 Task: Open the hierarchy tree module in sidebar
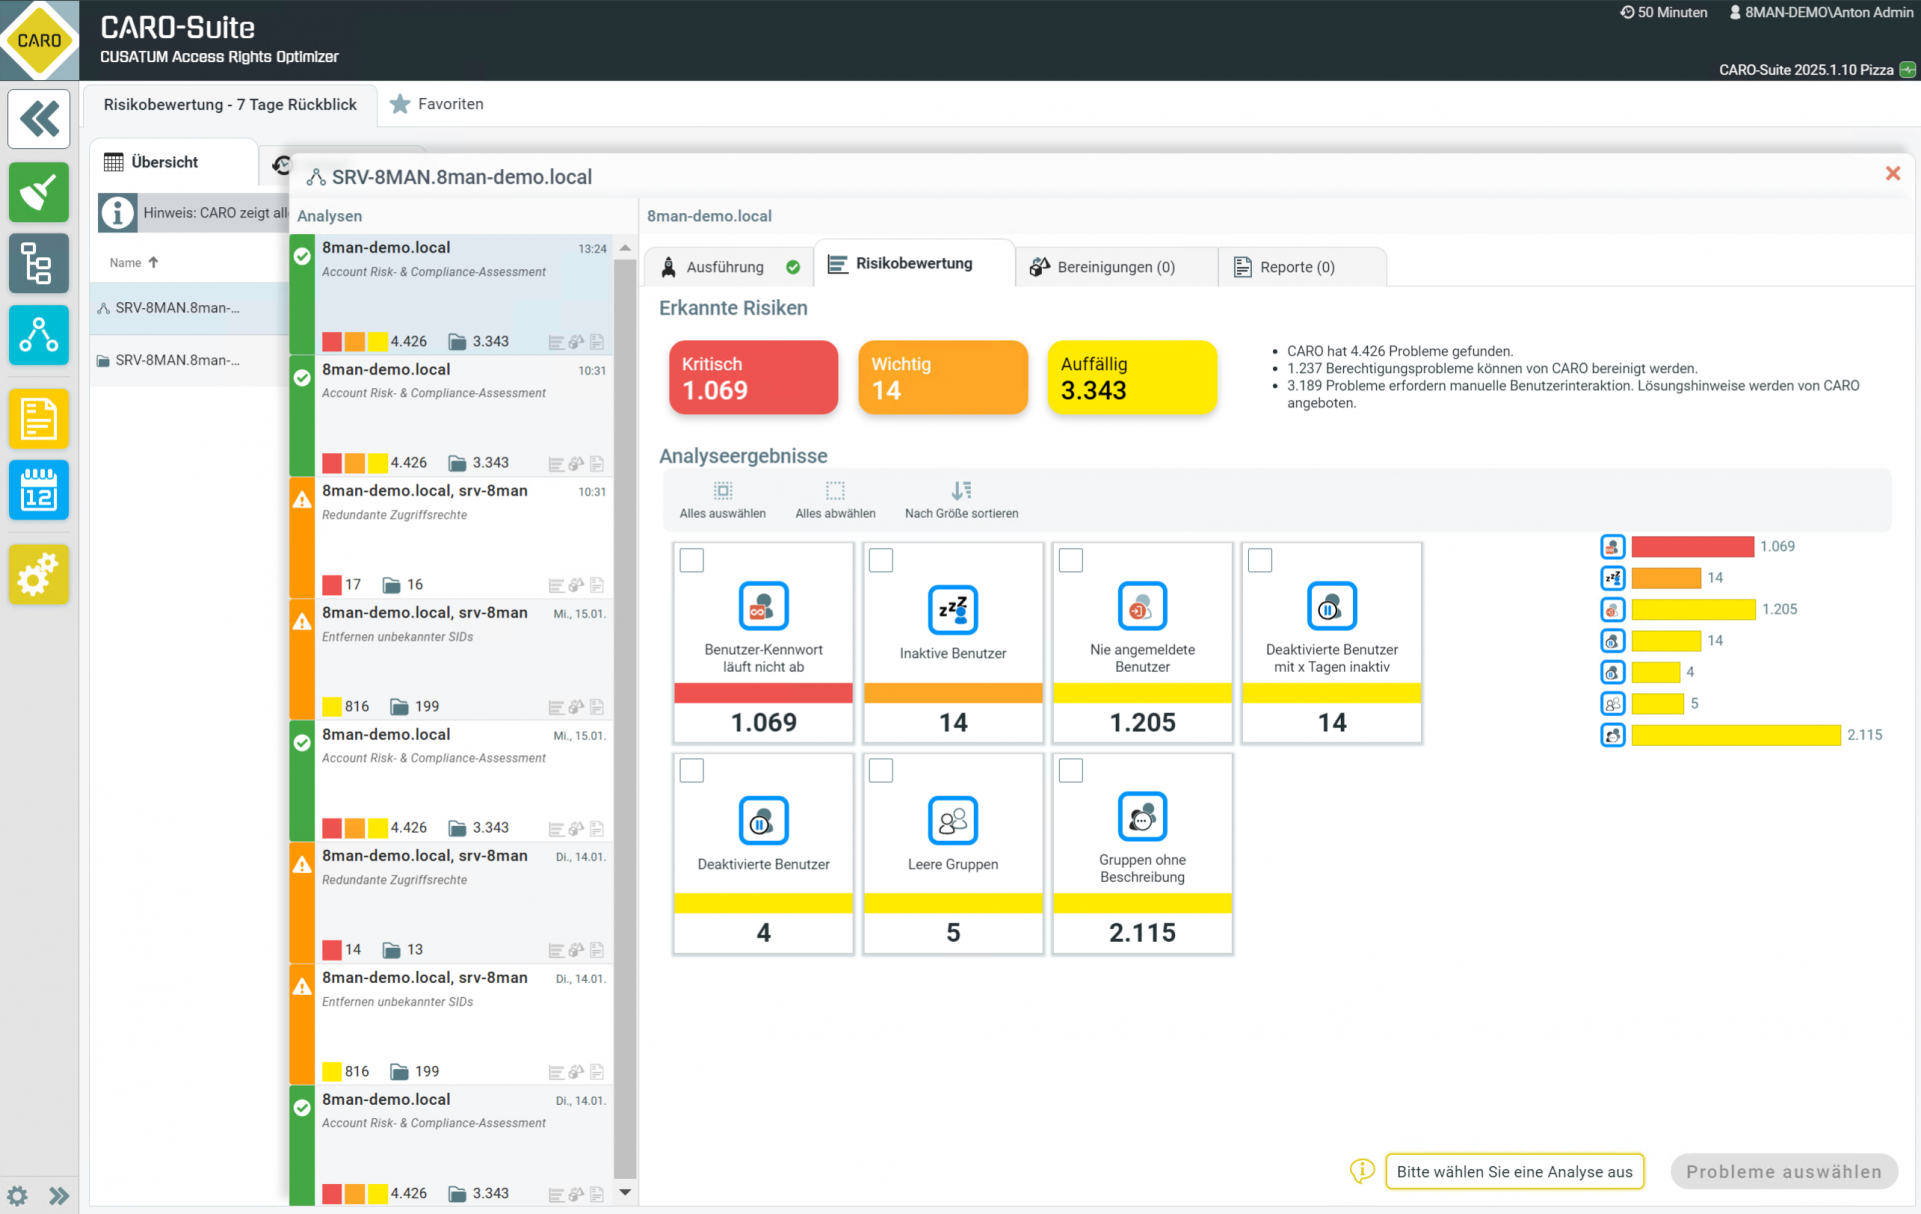click(x=39, y=264)
